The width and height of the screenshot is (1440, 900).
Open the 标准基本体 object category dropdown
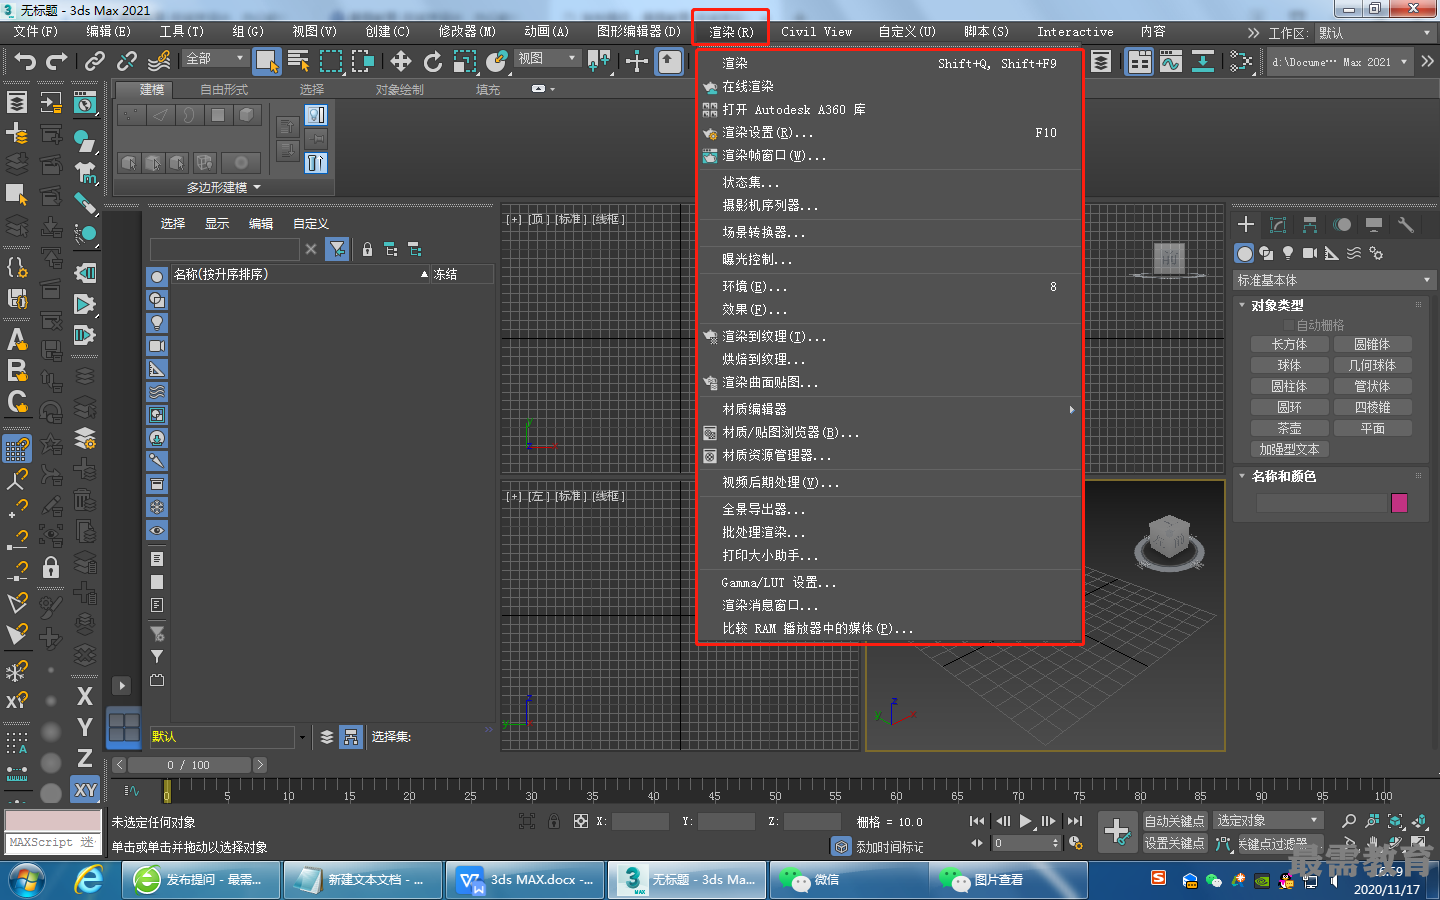pyautogui.click(x=1334, y=280)
